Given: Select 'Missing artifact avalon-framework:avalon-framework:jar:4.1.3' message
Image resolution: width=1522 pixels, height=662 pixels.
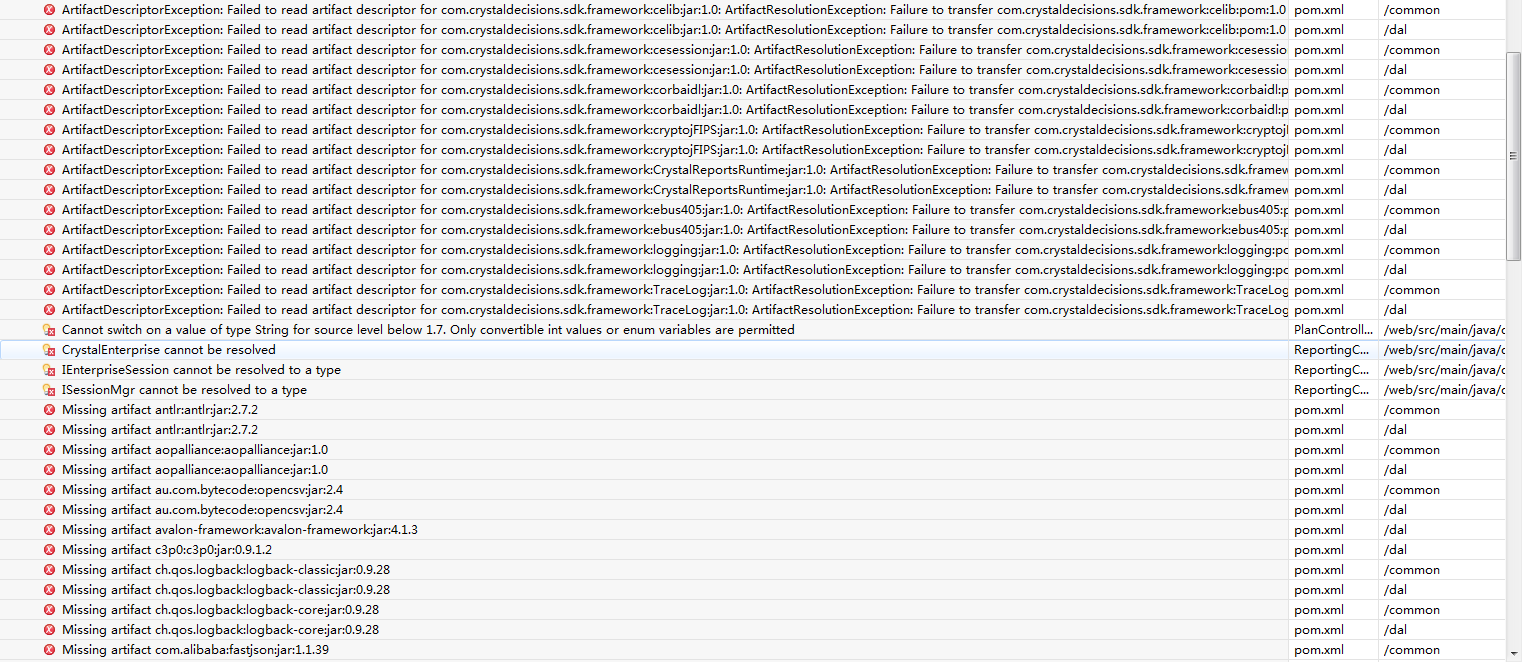Looking at the screenshot, I should (240, 530).
